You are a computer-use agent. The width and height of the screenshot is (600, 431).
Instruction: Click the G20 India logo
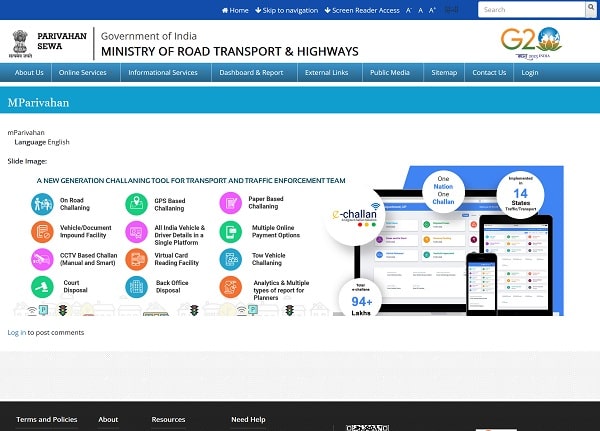(x=531, y=43)
